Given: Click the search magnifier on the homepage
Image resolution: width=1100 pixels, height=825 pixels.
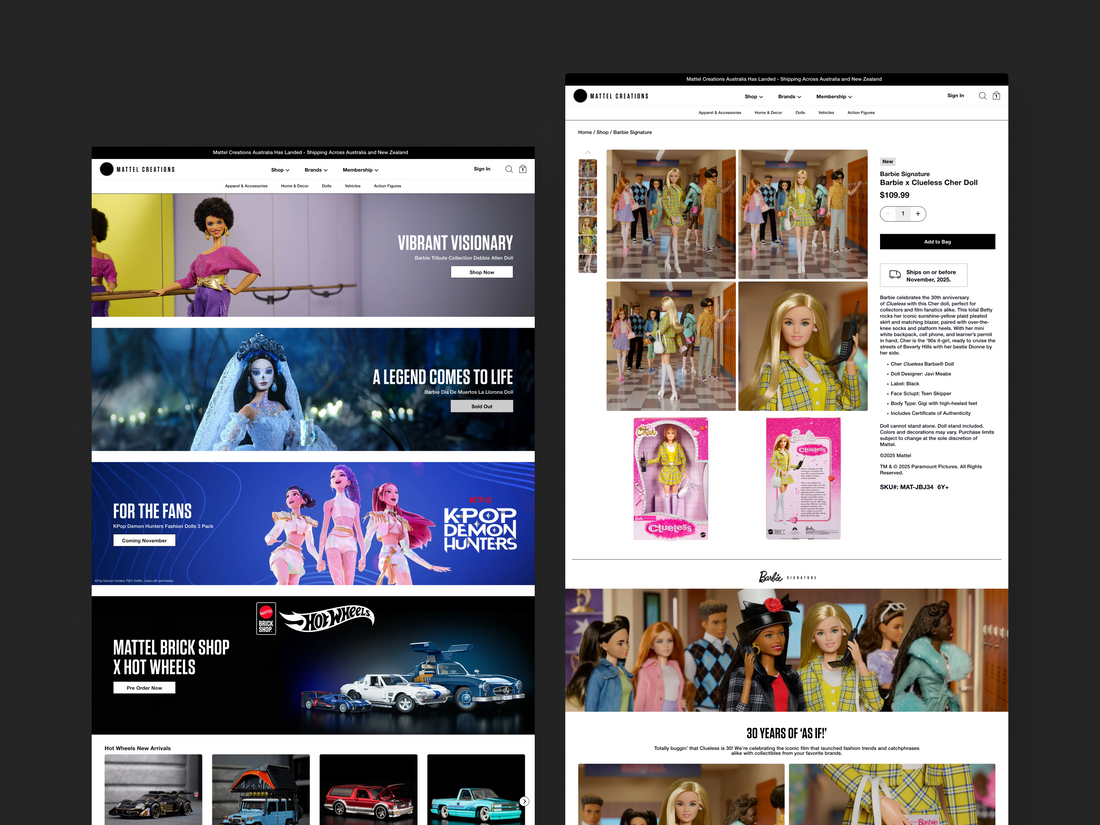Looking at the screenshot, I should 509,169.
